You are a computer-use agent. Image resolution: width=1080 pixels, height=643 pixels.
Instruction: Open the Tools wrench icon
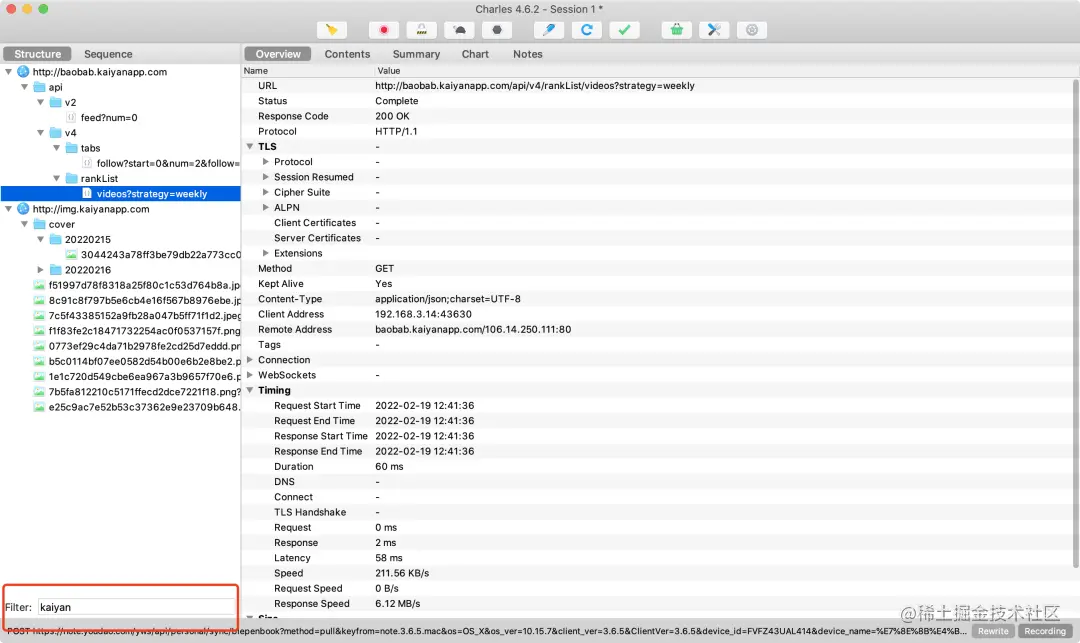[x=714, y=30]
